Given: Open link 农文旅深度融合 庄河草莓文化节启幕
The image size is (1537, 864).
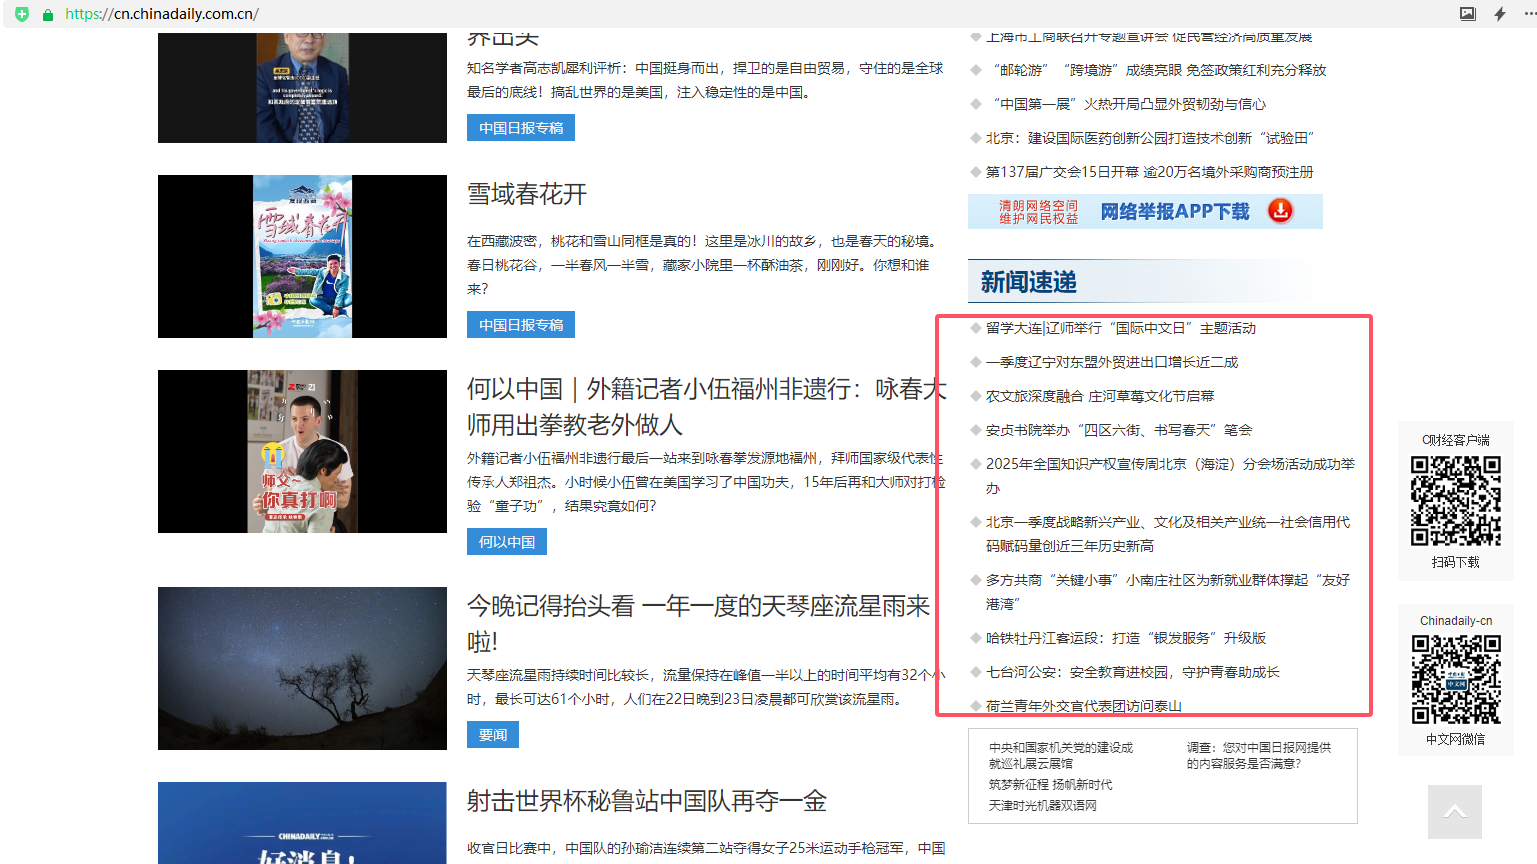Looking at the screenshot, I should point(1100,396).
